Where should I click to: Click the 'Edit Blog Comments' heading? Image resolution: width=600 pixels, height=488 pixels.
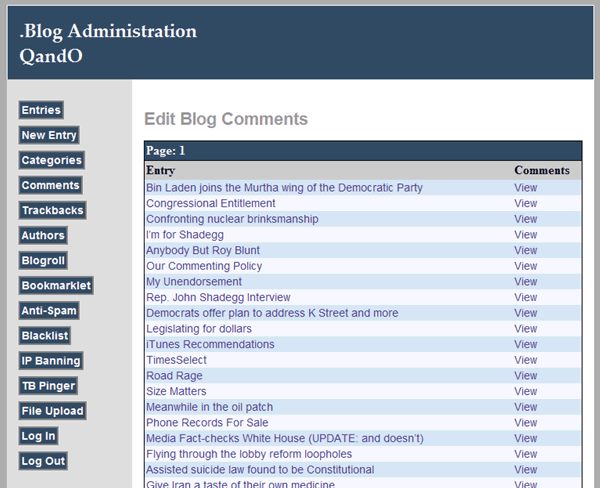pyautogui.click(x=226, y=119)
